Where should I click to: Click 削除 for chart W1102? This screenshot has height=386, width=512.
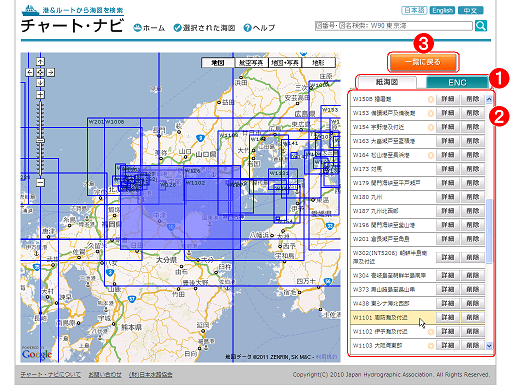473,332
